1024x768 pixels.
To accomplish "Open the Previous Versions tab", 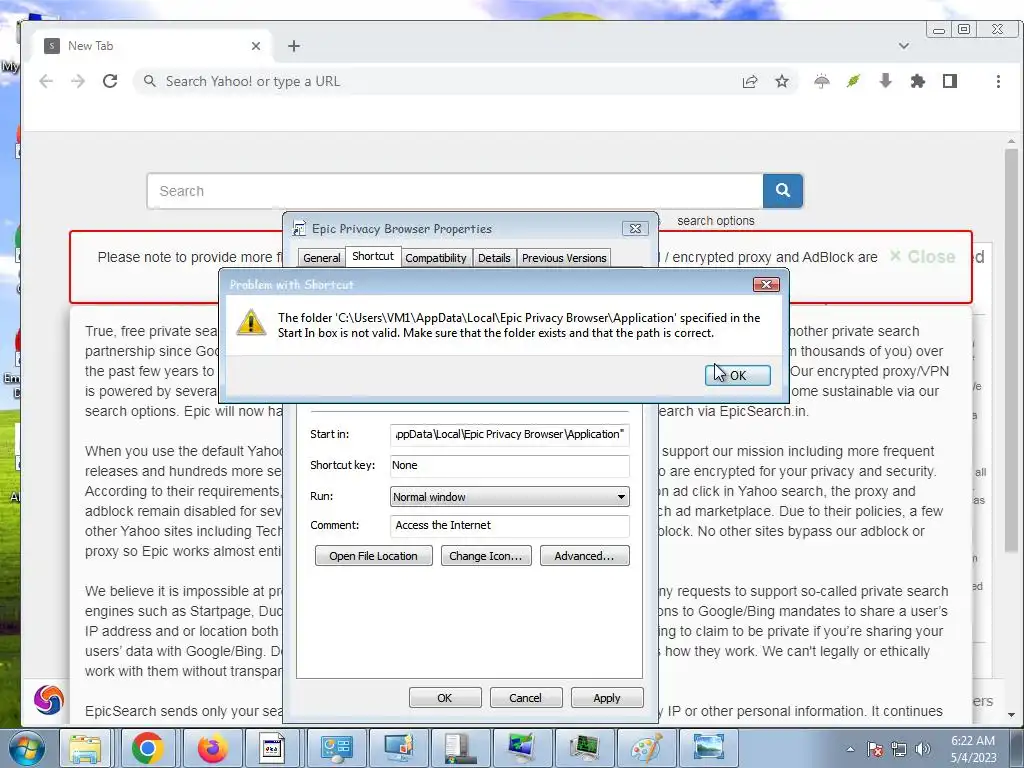I will 564,258.
